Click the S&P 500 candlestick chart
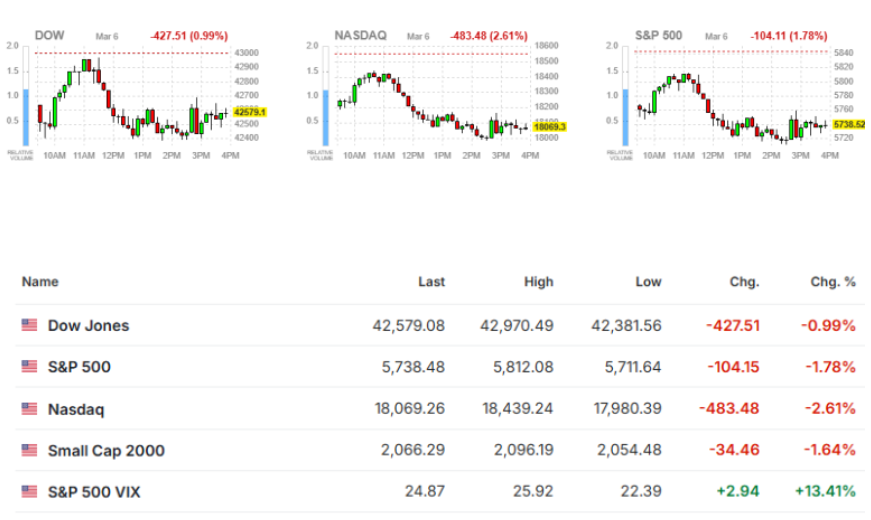Viewport: 871px width, 520px height. click(x=732, y=96)
